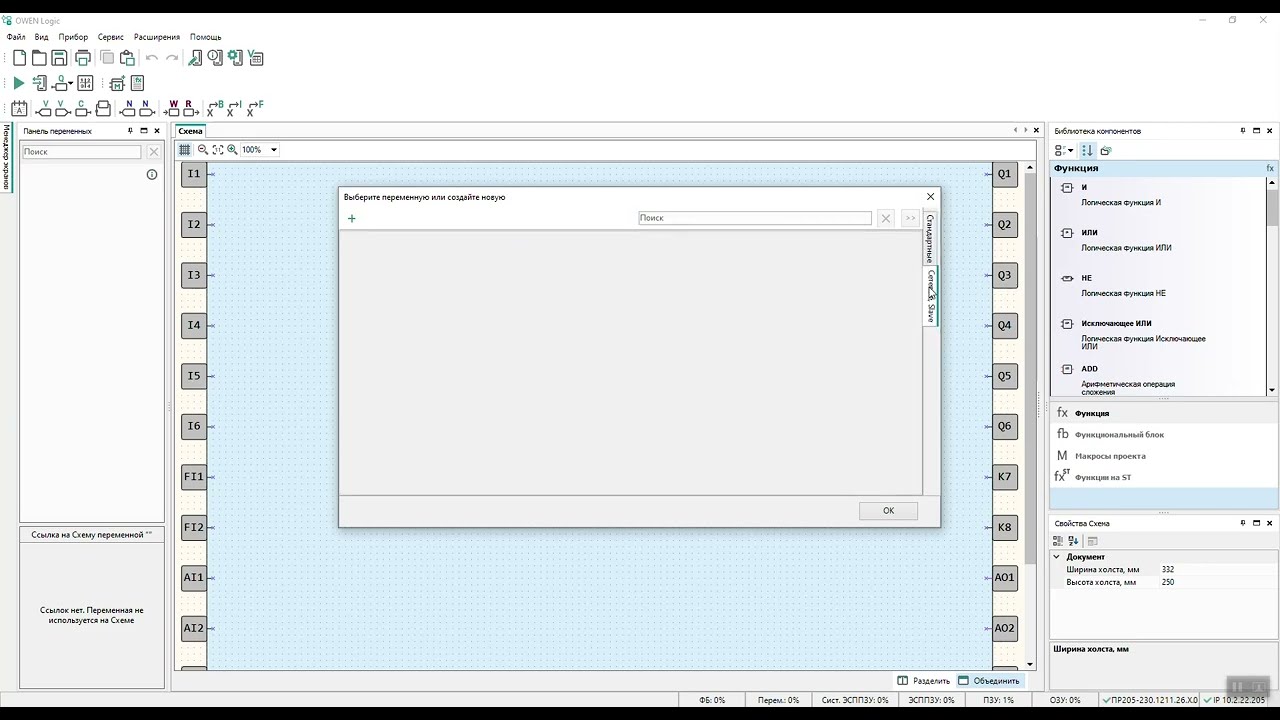Create an ST function with the fx icon
Screen dimensions: 1280x720
(x=137, y=84)
